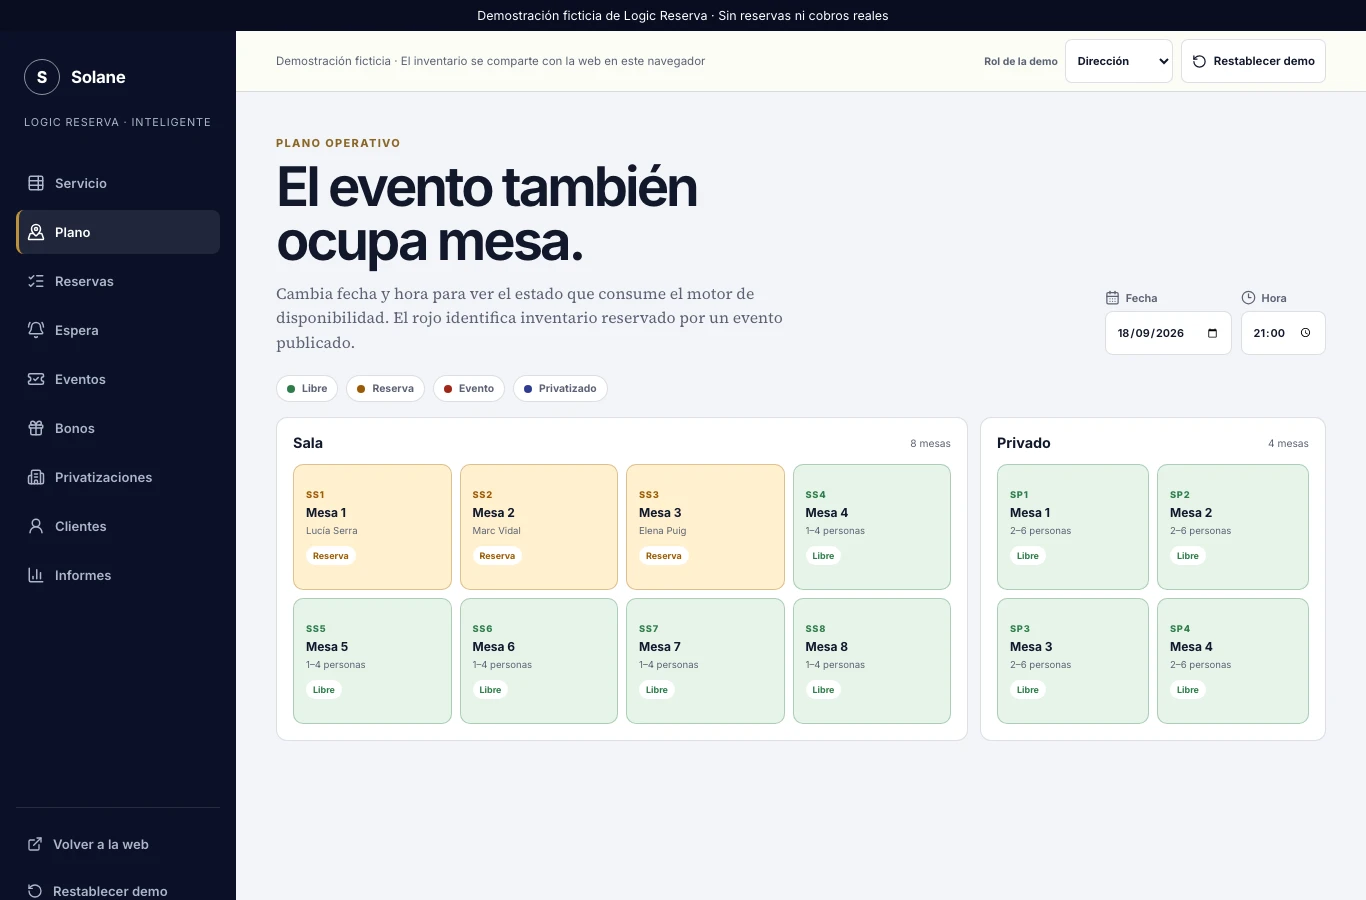Click the Plano map pin icon
This screenshot has width=1366, height=900.
pos(36,232)
